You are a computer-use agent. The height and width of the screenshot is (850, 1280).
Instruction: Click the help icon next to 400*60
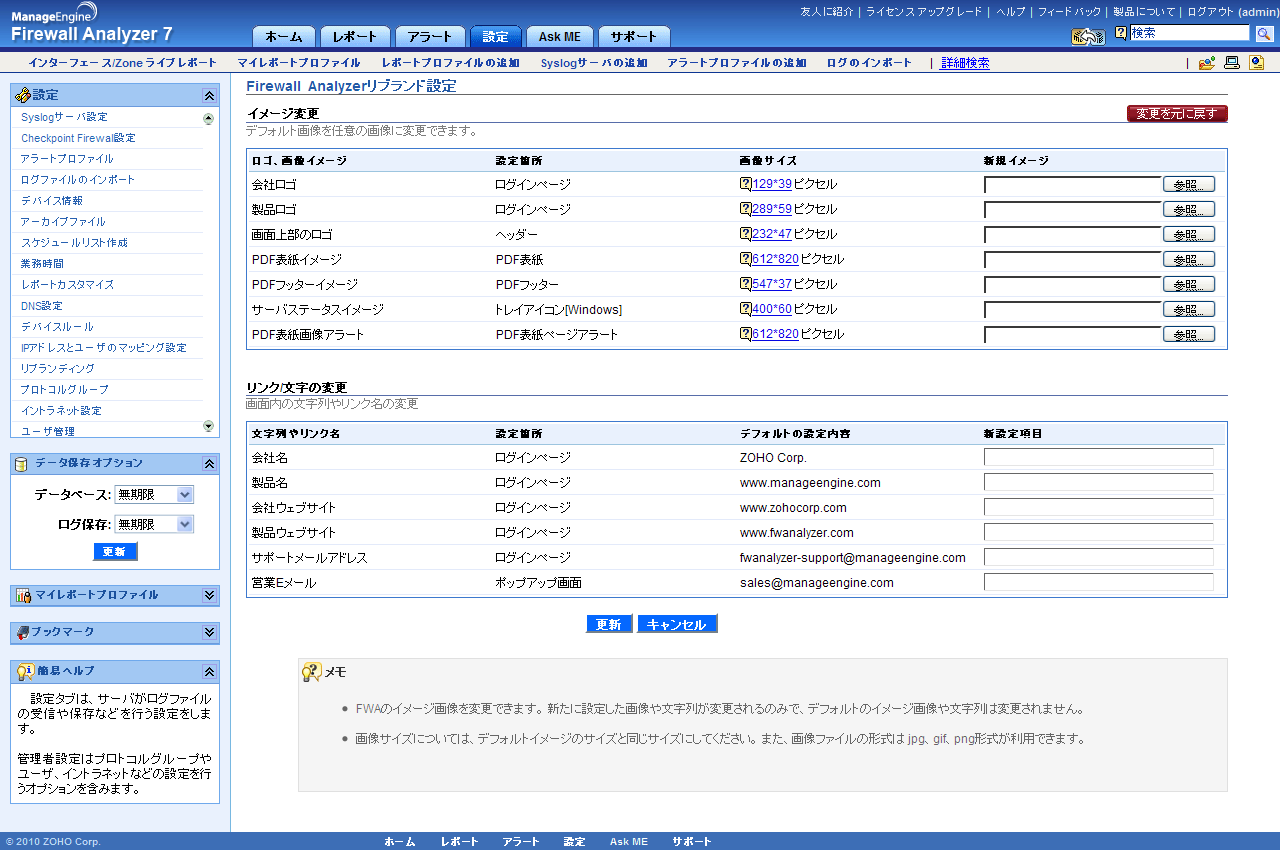click(x=745, y=309)
